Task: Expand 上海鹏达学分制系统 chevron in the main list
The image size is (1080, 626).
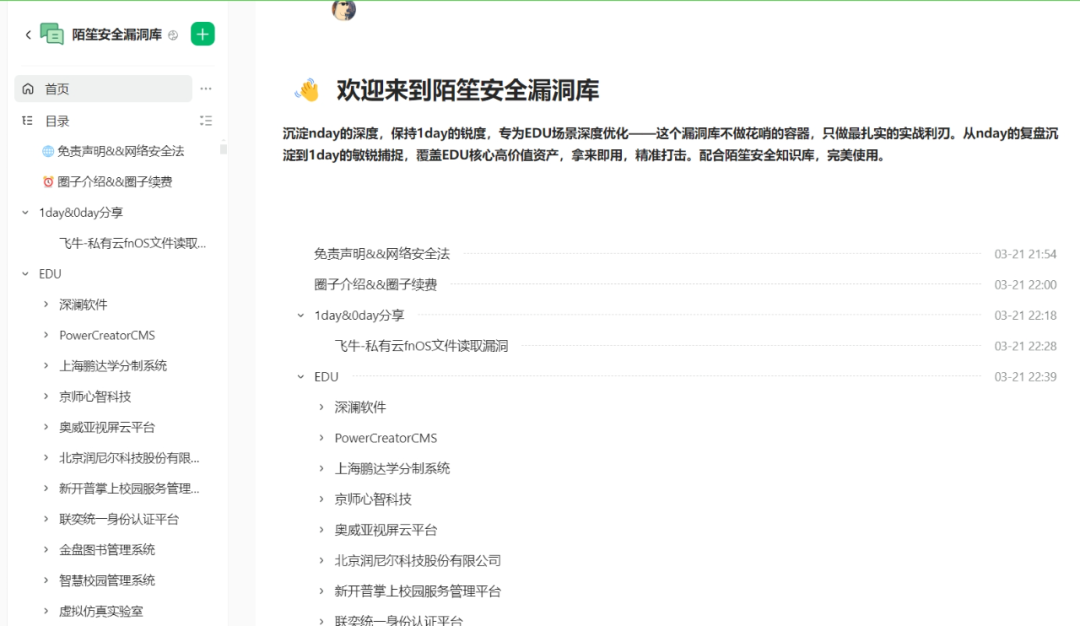Action: tap(322, 468)
